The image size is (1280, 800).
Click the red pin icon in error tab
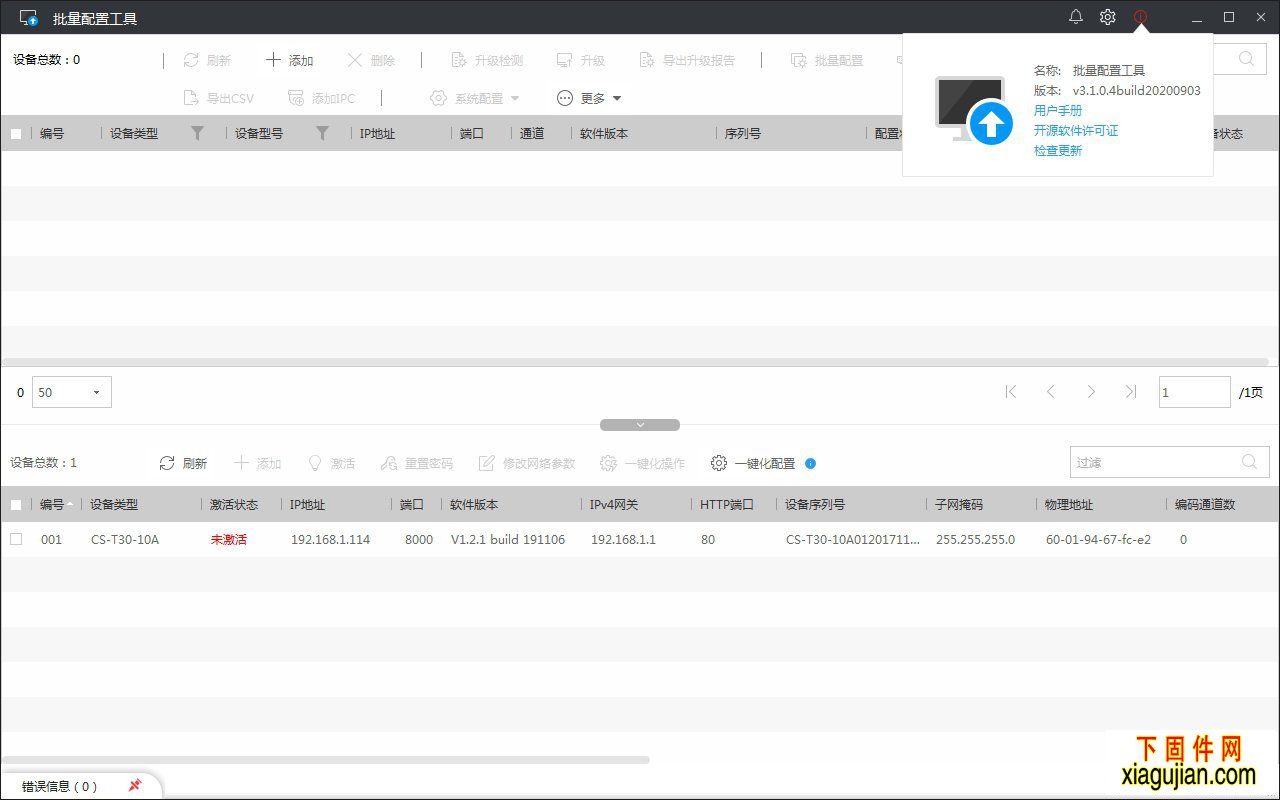pos(135,786)
